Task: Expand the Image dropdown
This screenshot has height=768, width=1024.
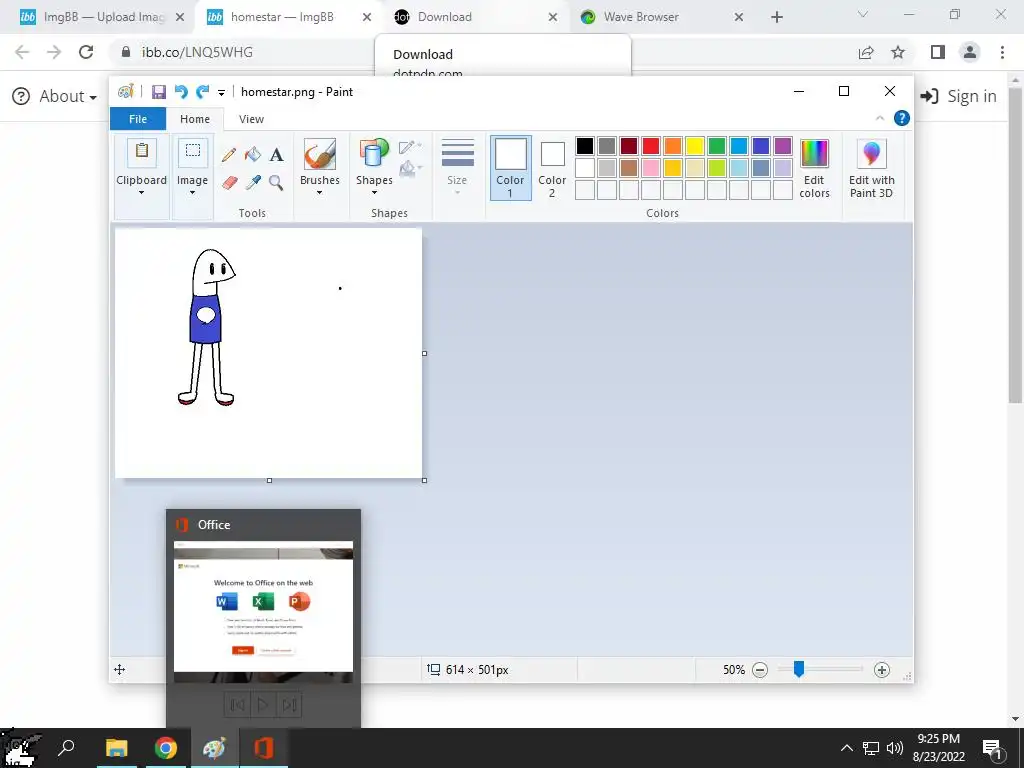Action: click(x=193, y=193)
